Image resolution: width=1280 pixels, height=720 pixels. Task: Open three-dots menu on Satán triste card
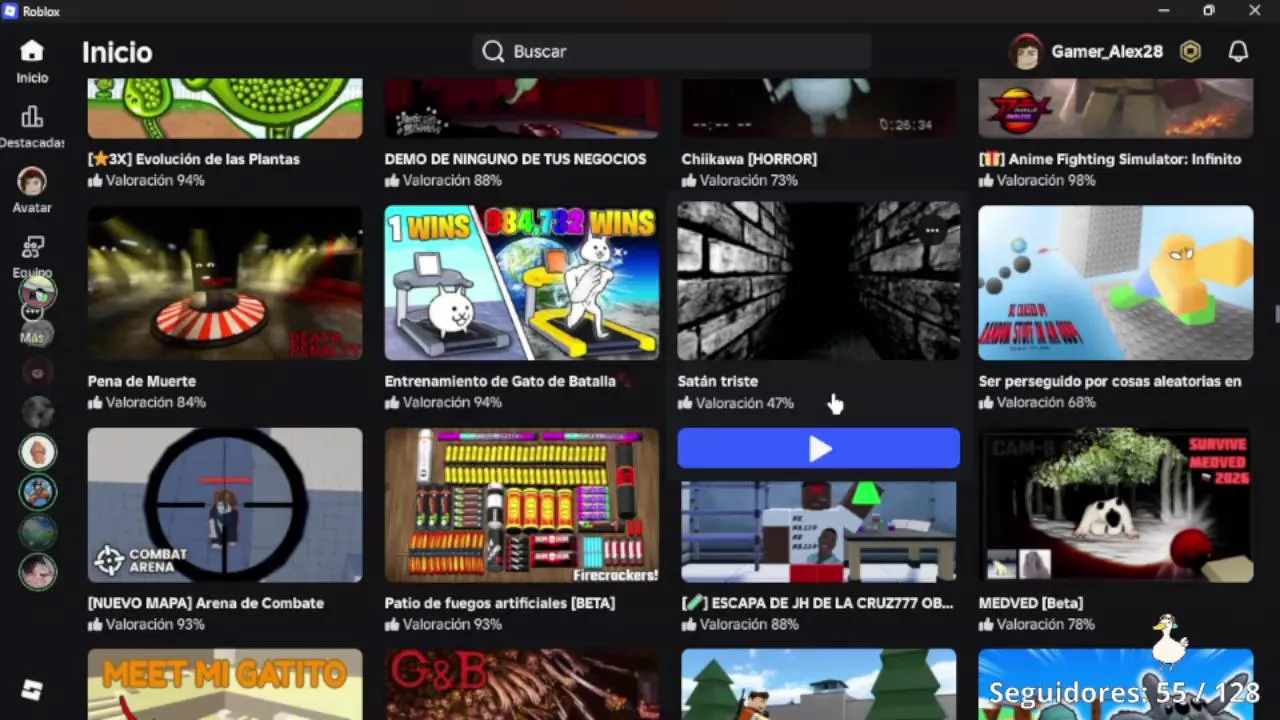[932, 230]
